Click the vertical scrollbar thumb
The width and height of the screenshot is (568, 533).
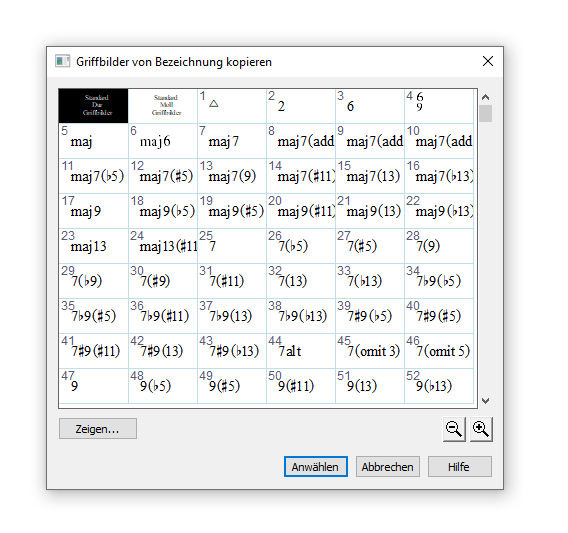485,114
